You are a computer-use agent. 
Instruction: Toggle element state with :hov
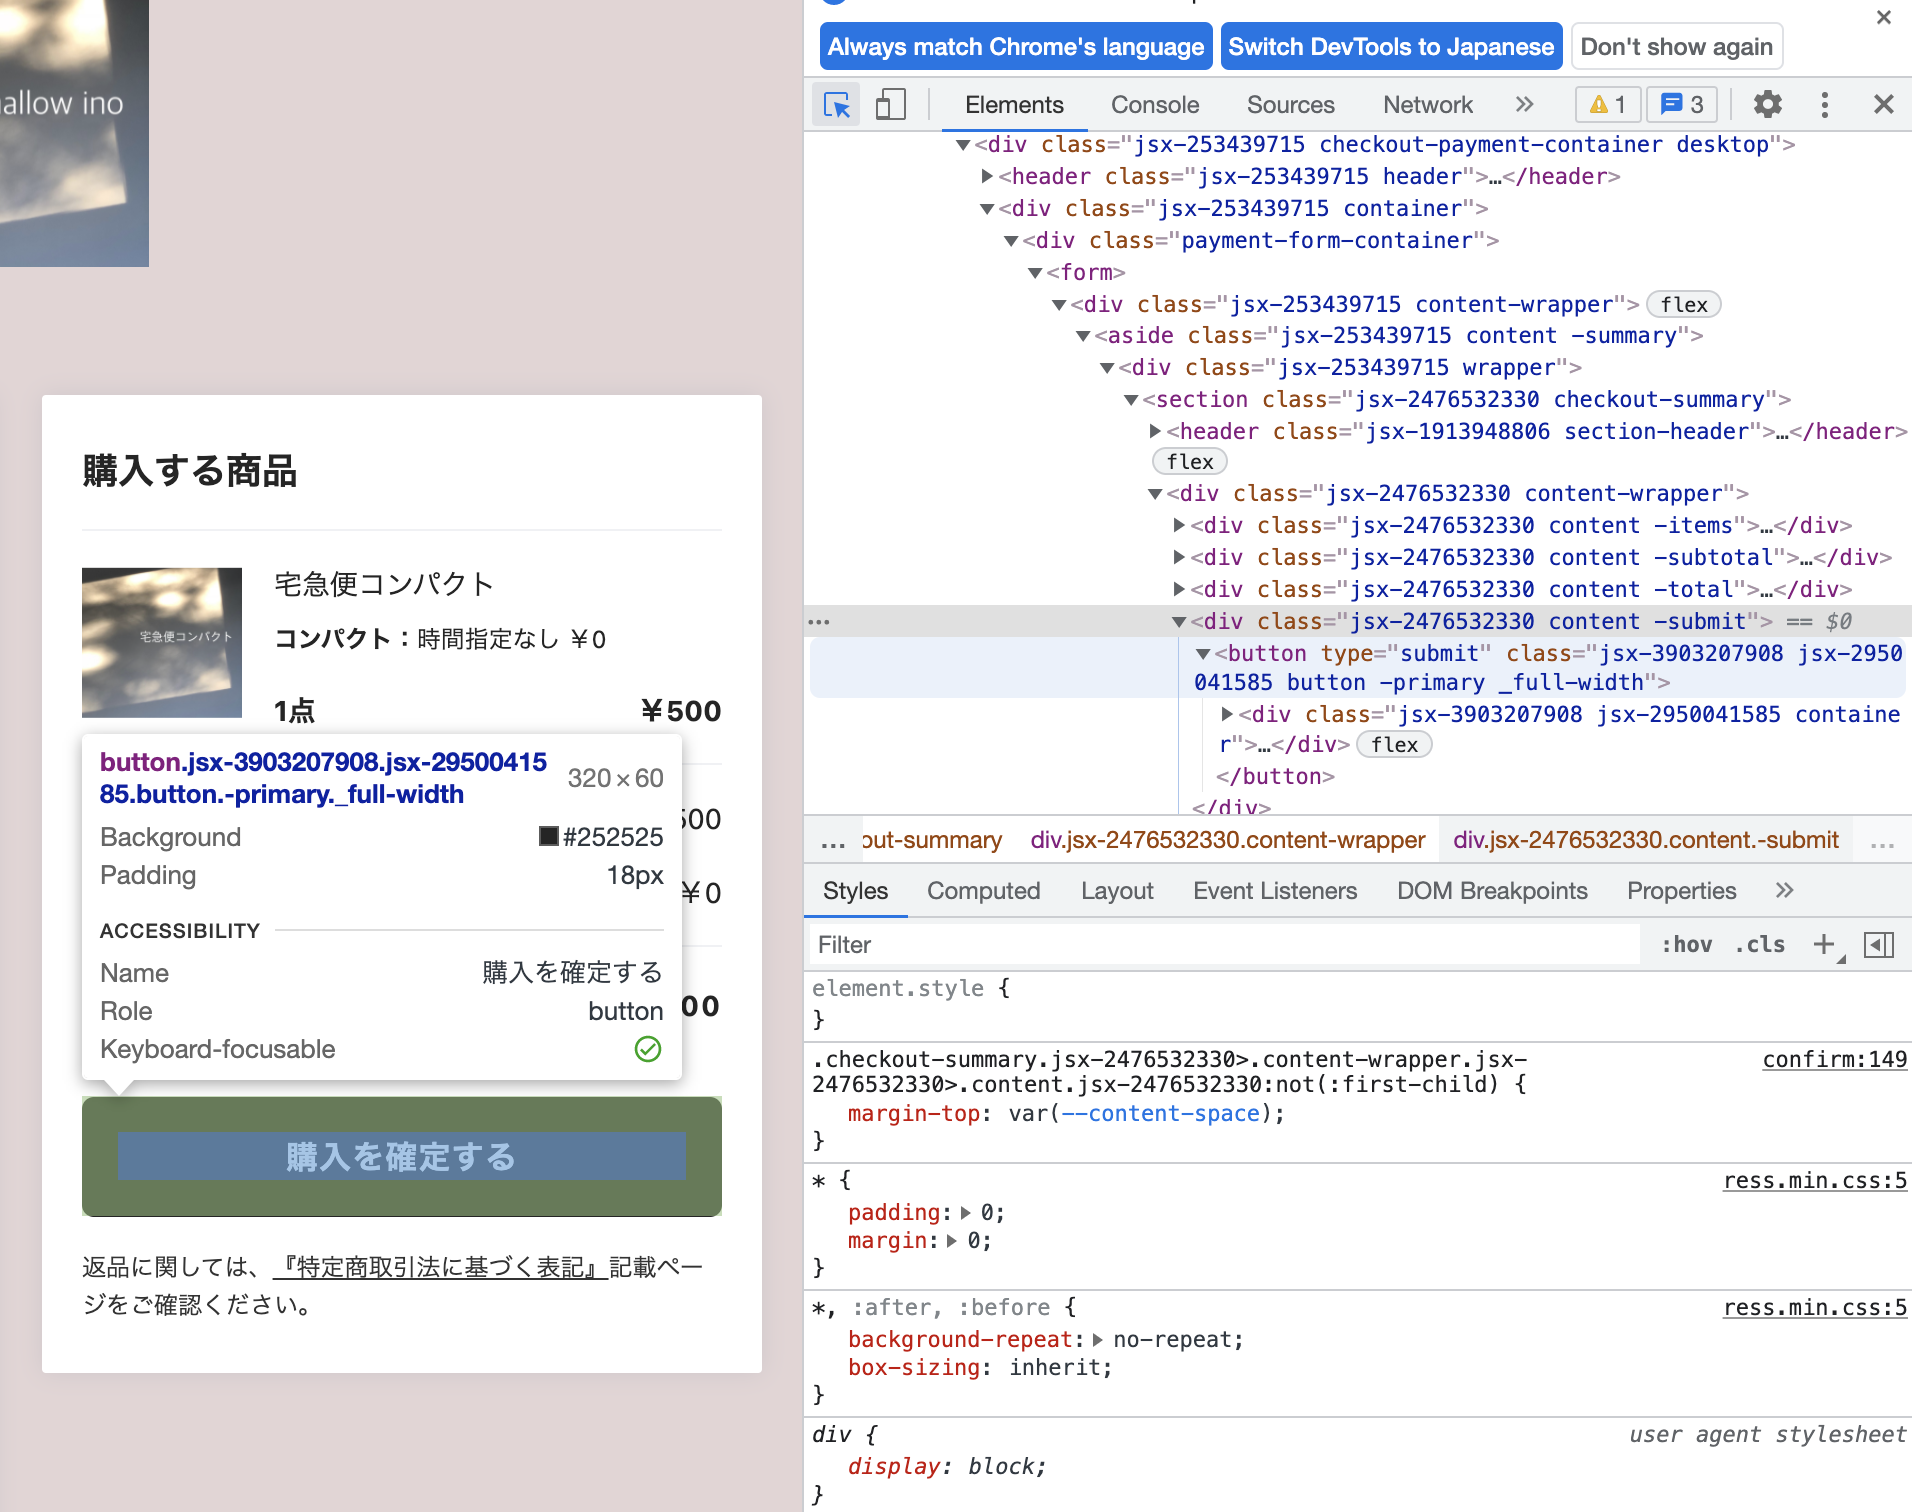(x=1686, y=944)
